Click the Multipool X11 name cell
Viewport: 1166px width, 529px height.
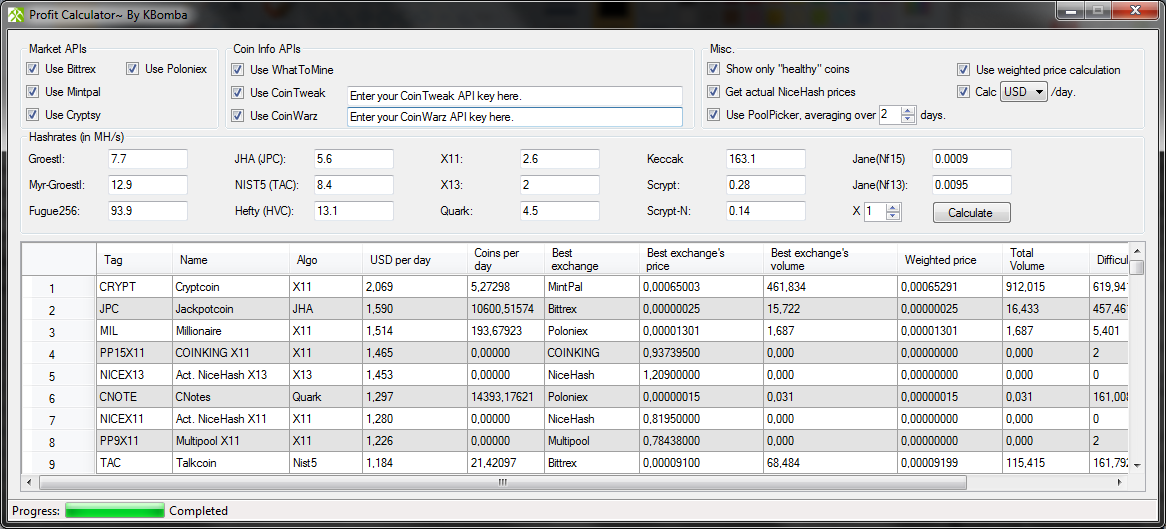(x=231, y=442)
